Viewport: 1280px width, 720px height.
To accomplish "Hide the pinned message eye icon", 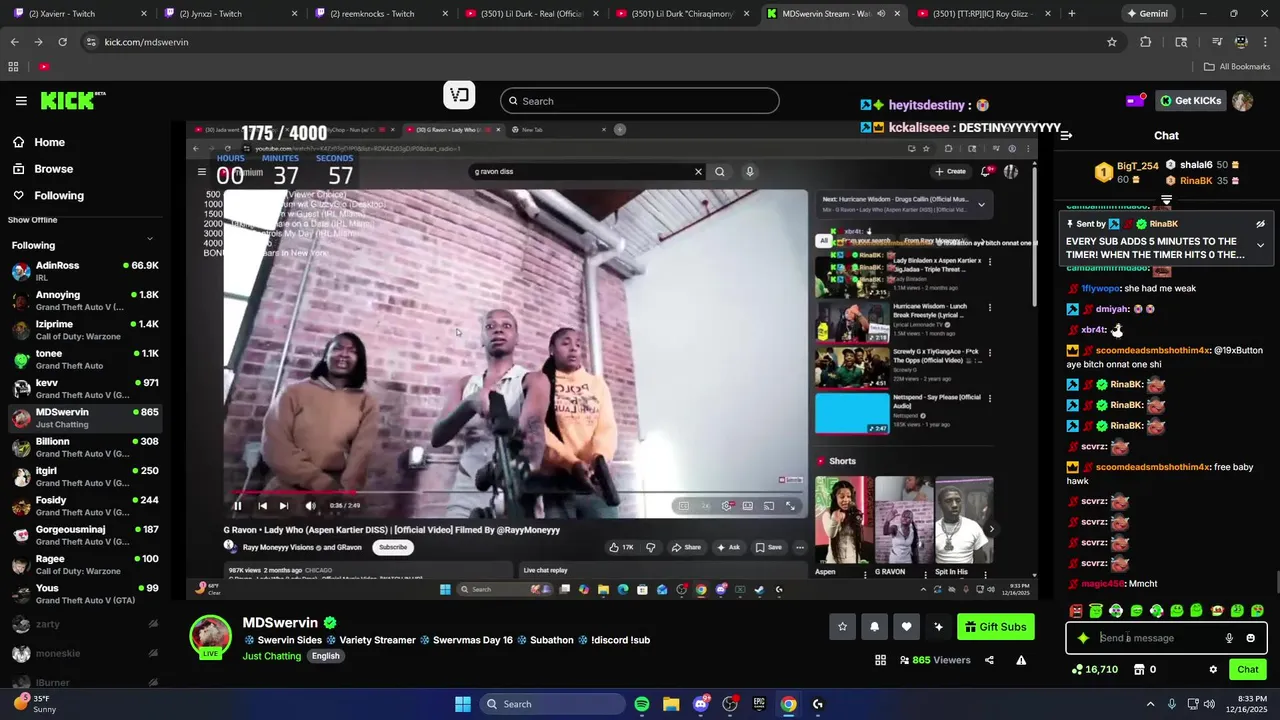I will coord(1260,224).
